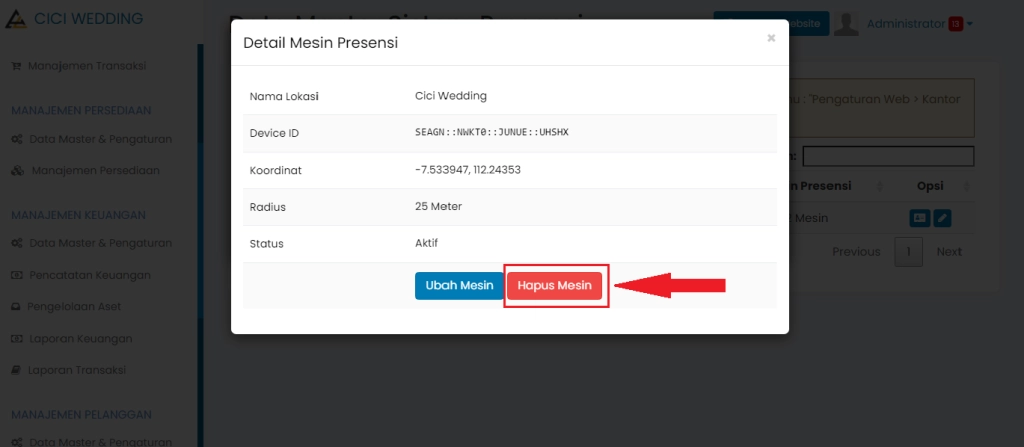Click the gears icon under Manajemen Persediaan heading

17,139
